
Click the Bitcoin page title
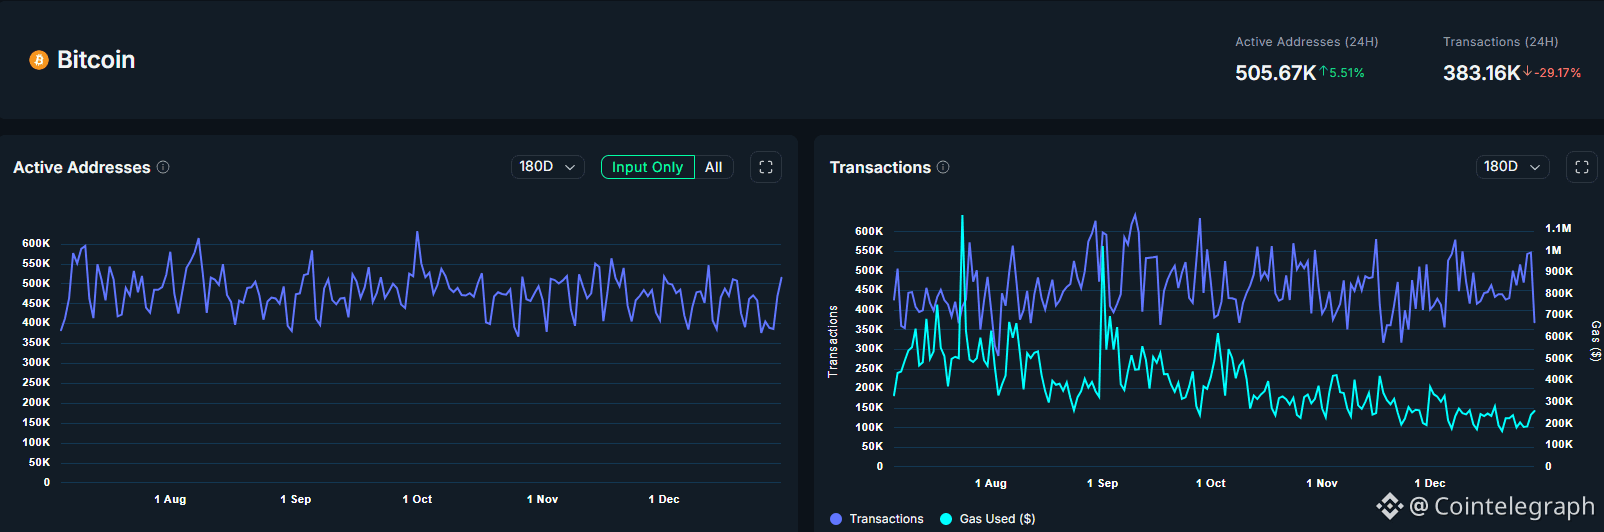[x=96, y=60]
